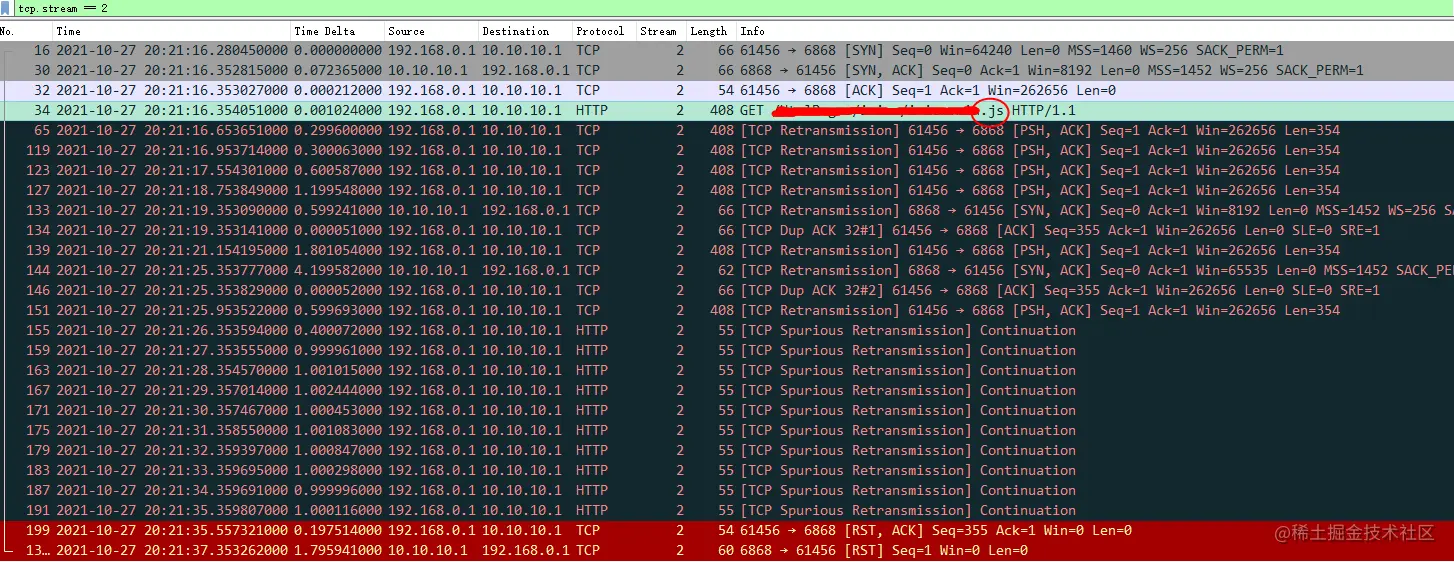
Task: Select packet 163 Spurious Retransmission row
Action: pyautogui.click(x=727, y=371)
